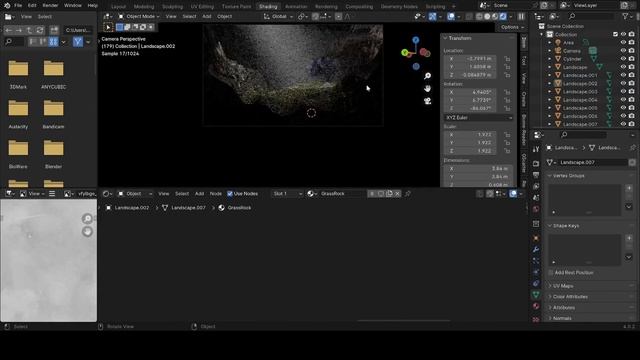Add a new shape key with plus
This screenshot has height=360, width=640.
click(629, 238)
